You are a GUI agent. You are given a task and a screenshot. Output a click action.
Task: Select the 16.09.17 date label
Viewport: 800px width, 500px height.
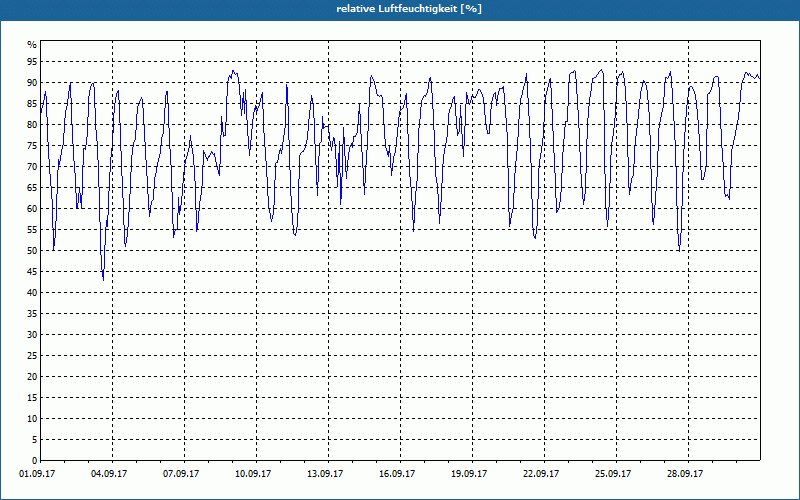click(x=397, y=474)
